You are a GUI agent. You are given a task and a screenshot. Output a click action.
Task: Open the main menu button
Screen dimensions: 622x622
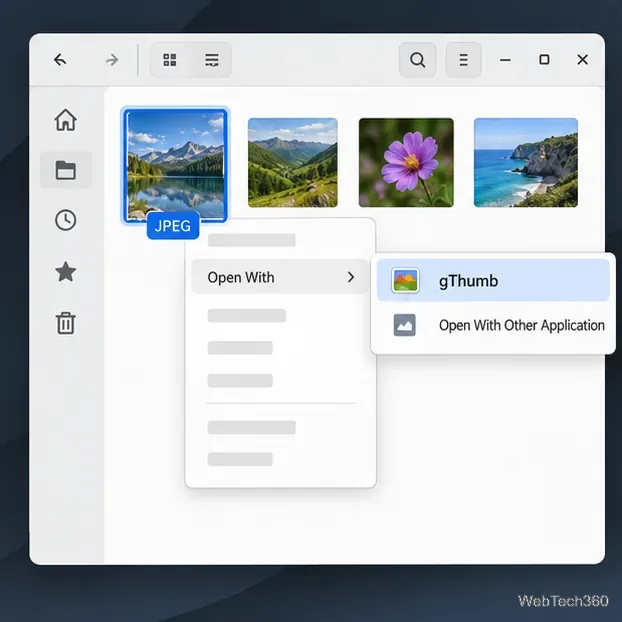[463, 60]
